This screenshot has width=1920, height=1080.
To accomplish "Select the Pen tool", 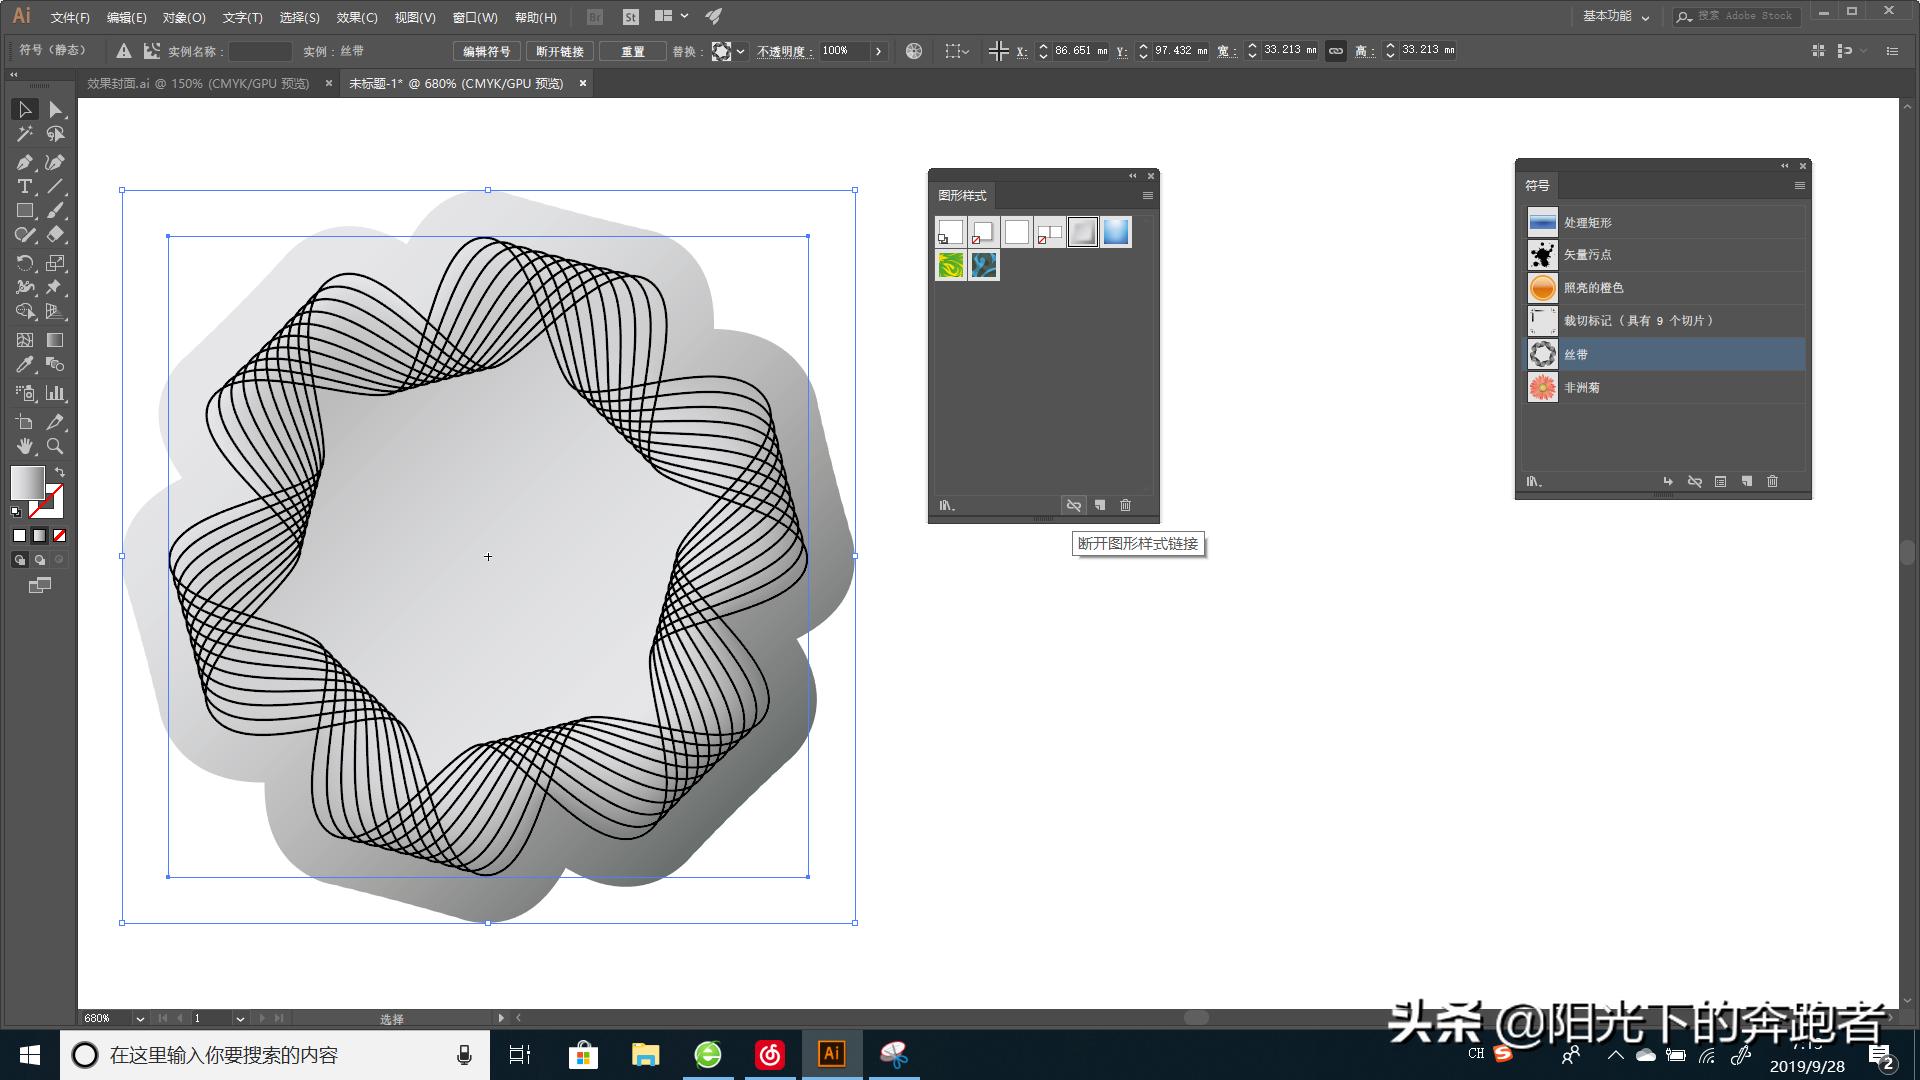I will [24, 162].
